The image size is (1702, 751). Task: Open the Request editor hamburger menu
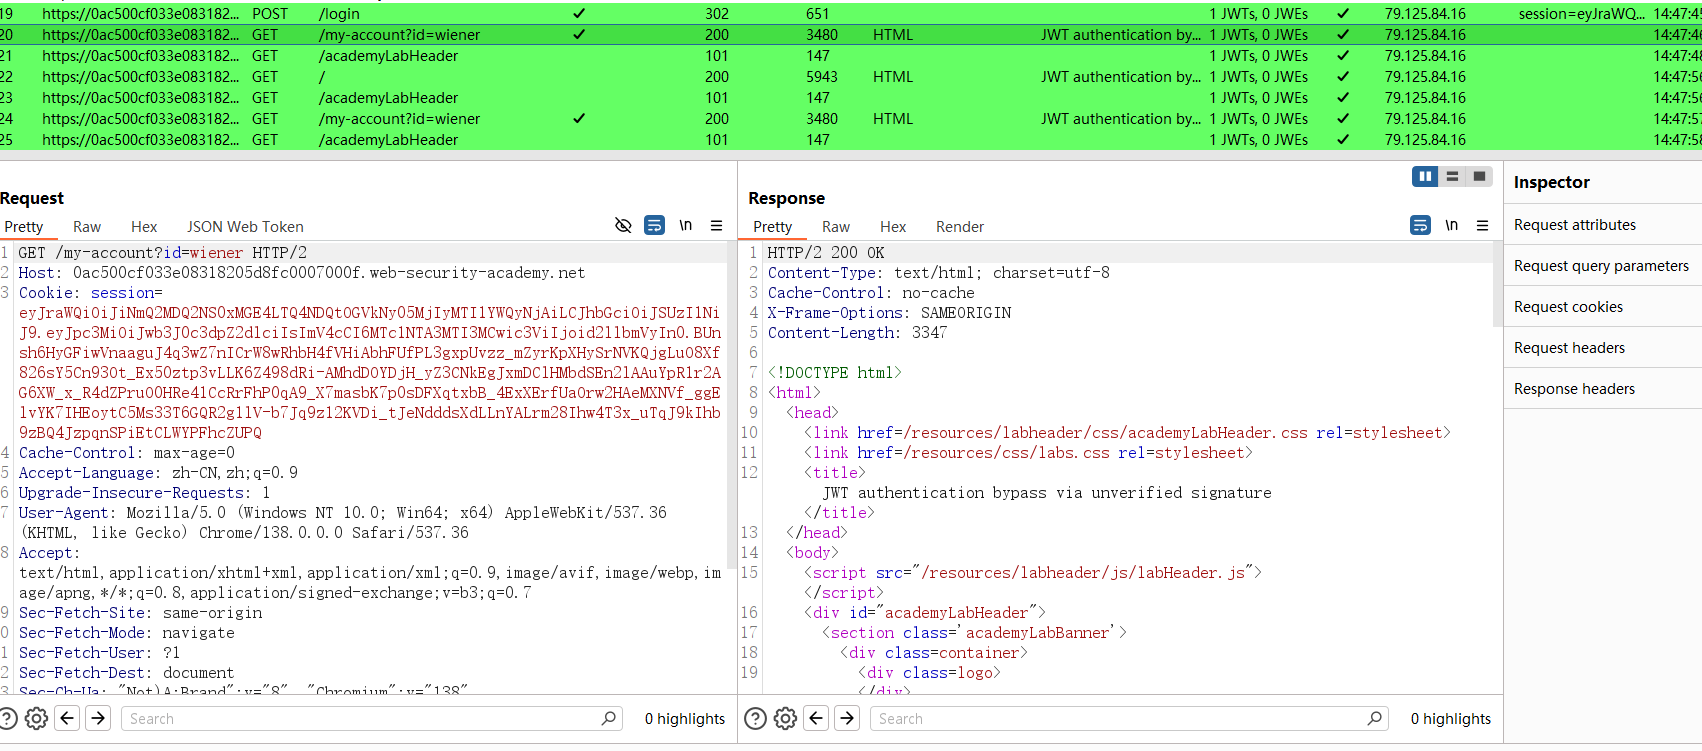click(x=716, y=226)
